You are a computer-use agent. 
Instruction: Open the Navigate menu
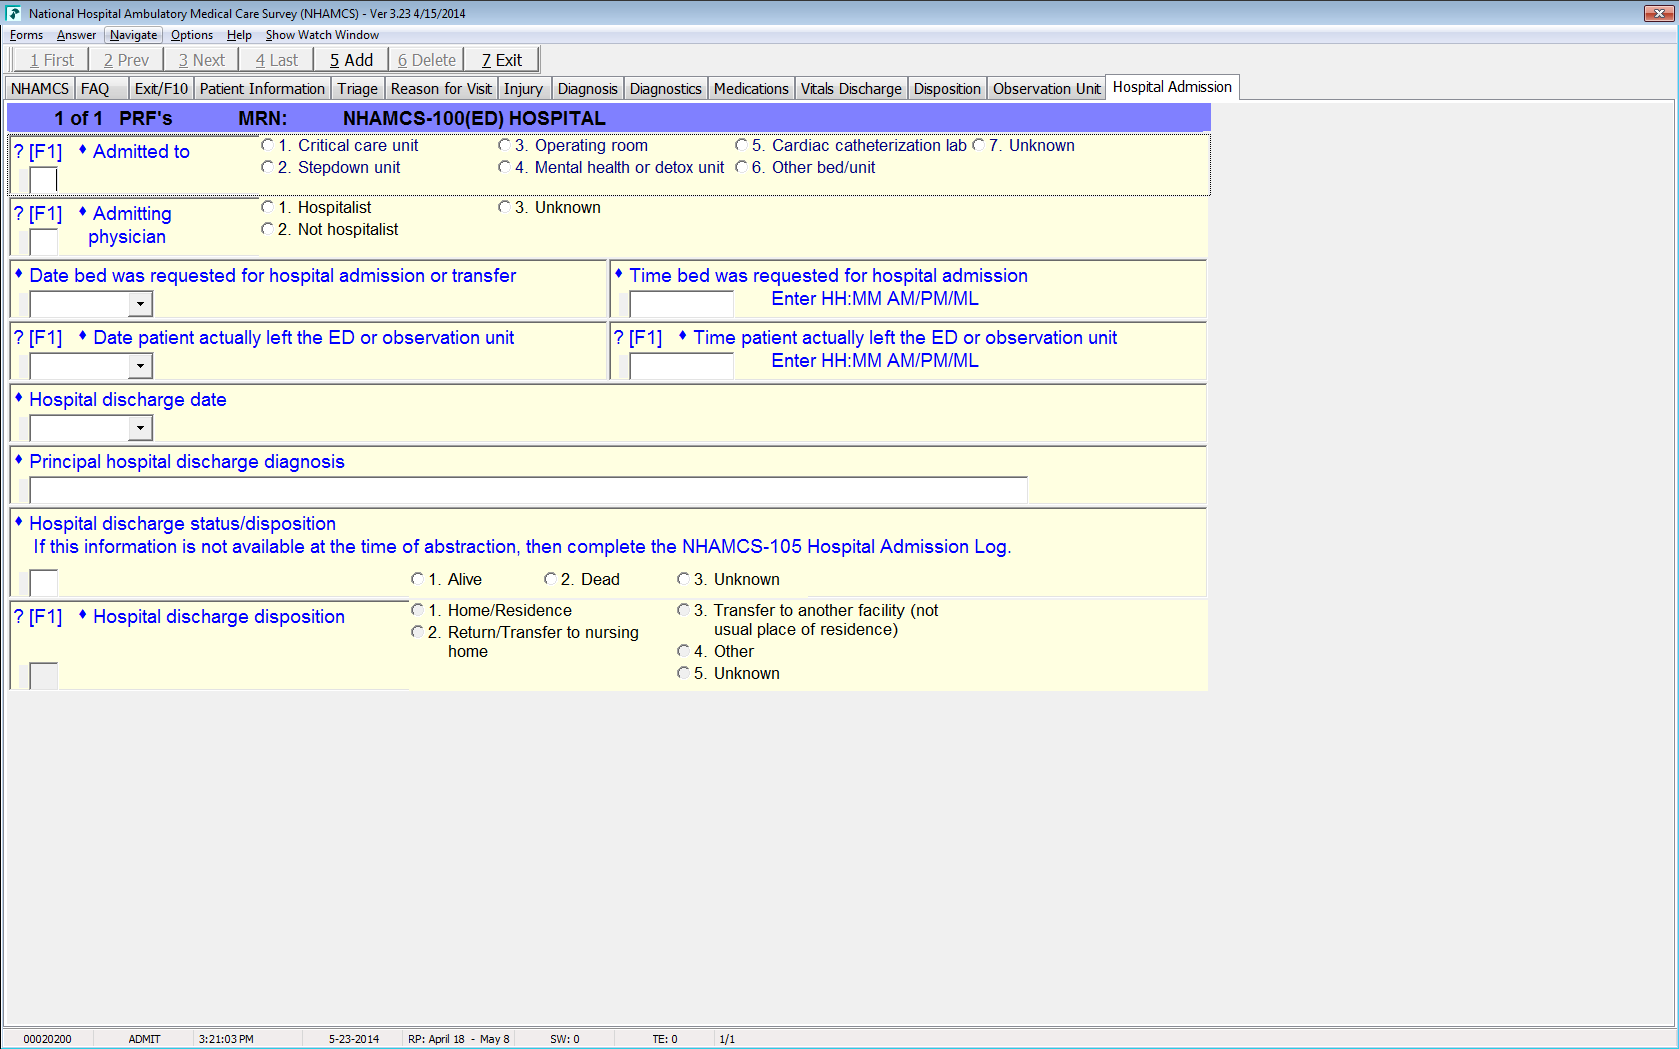click(133, 35)
